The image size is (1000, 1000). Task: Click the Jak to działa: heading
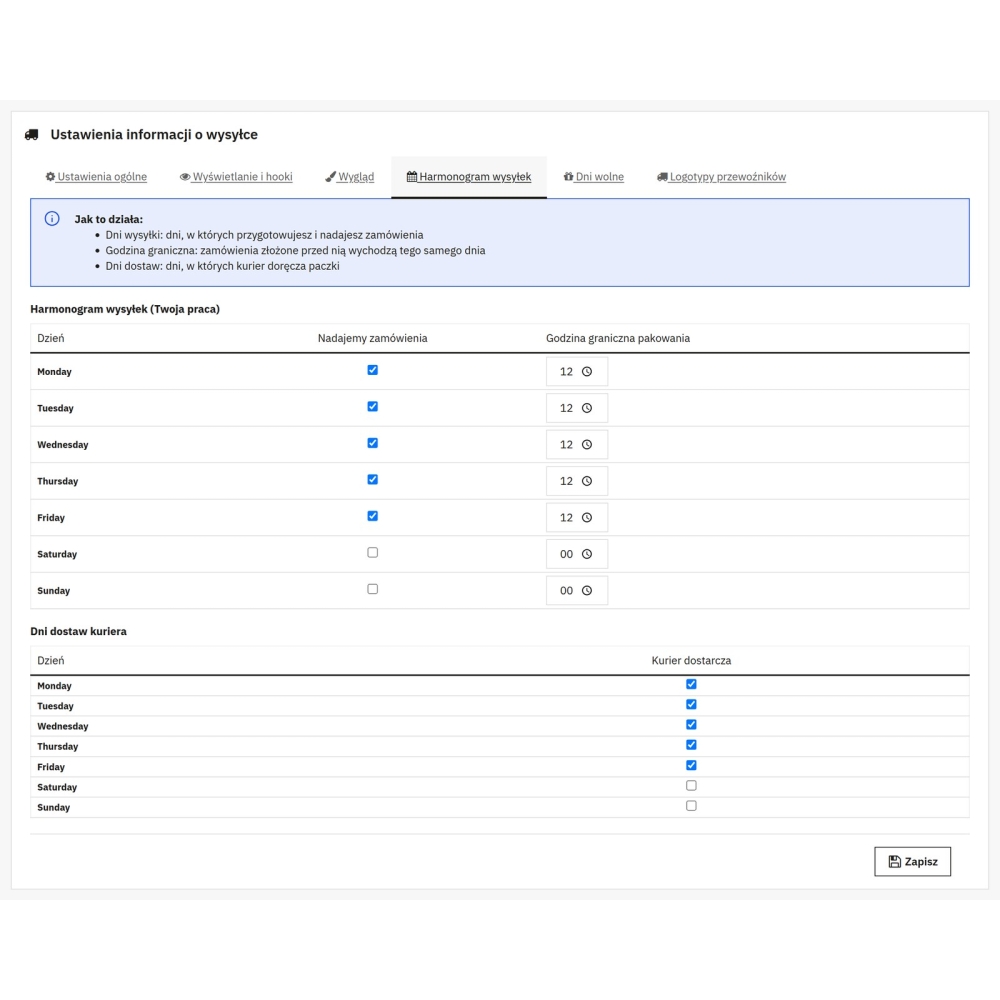tap(108, 219)
